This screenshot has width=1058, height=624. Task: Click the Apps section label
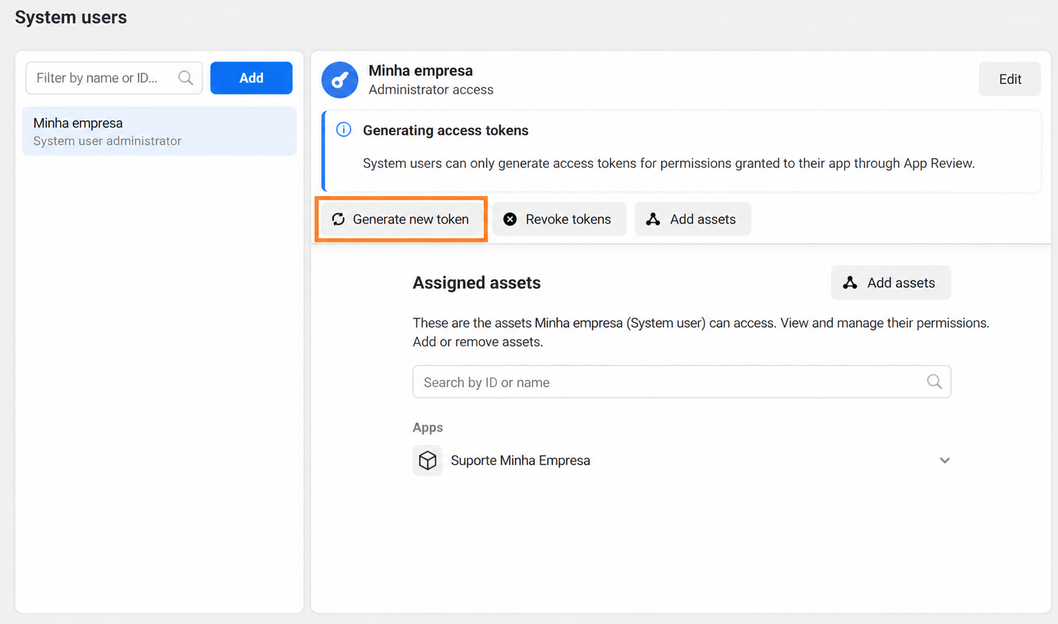(x=428, y=428)
